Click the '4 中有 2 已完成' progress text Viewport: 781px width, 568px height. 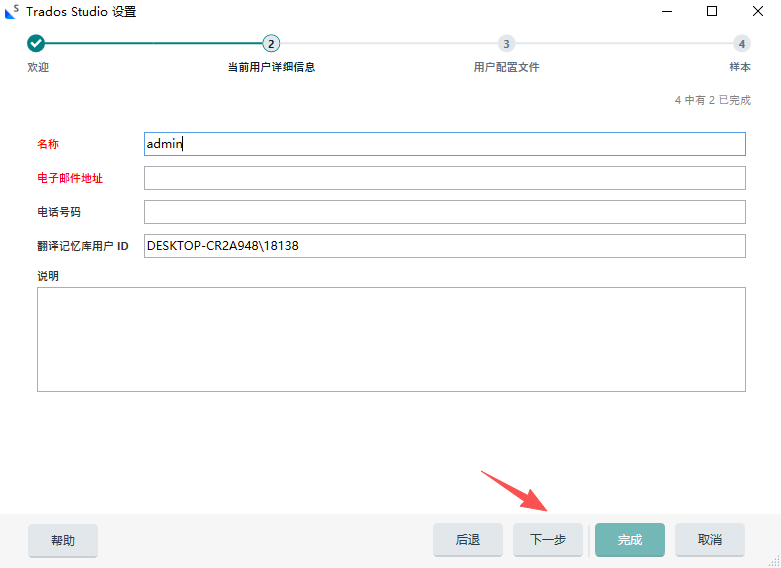click(713, 100)
